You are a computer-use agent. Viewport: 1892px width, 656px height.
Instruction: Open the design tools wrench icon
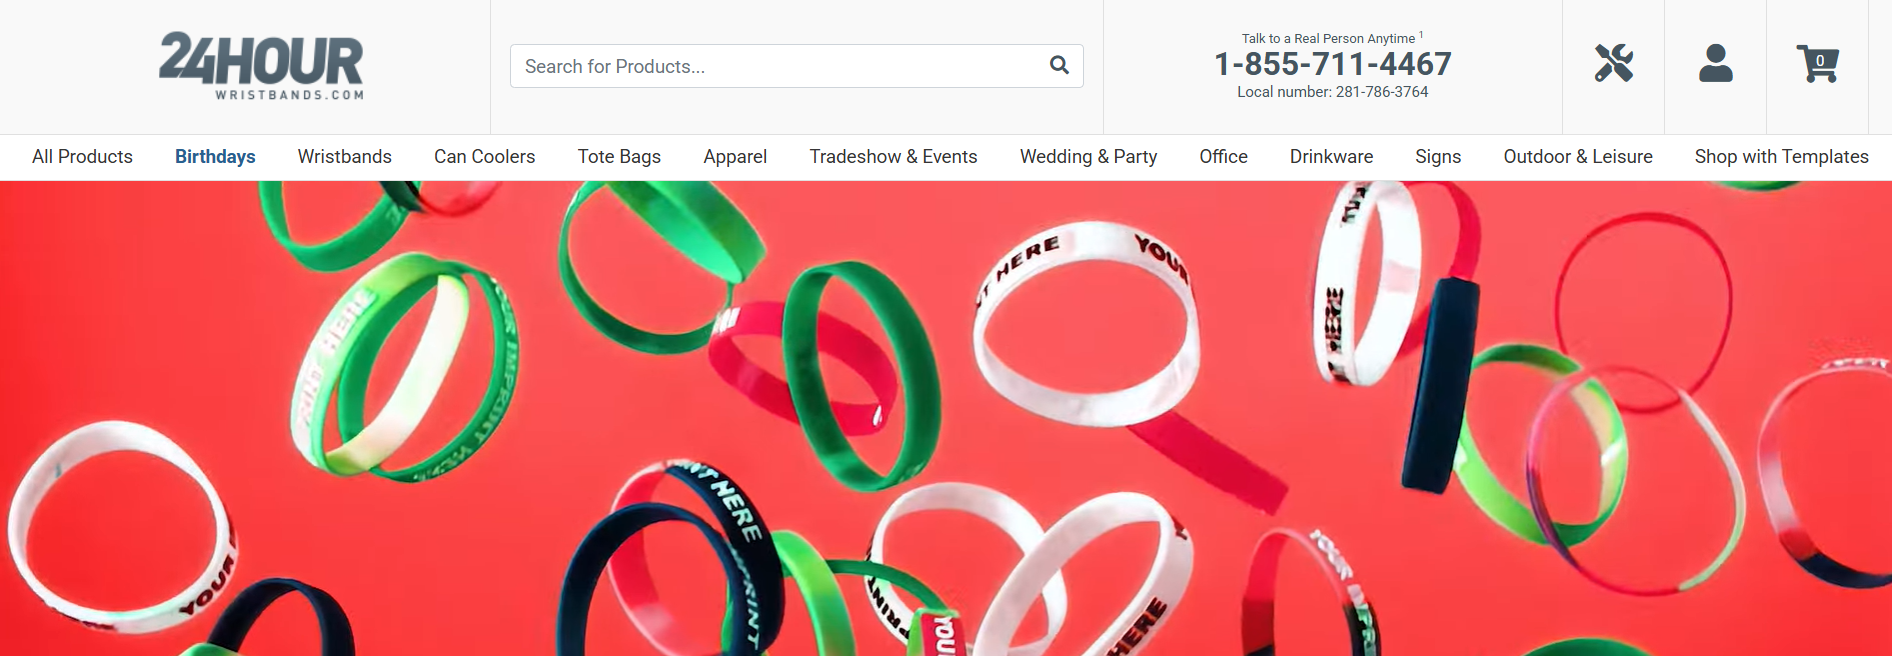pyautogui.click(x=1614, y=63)
